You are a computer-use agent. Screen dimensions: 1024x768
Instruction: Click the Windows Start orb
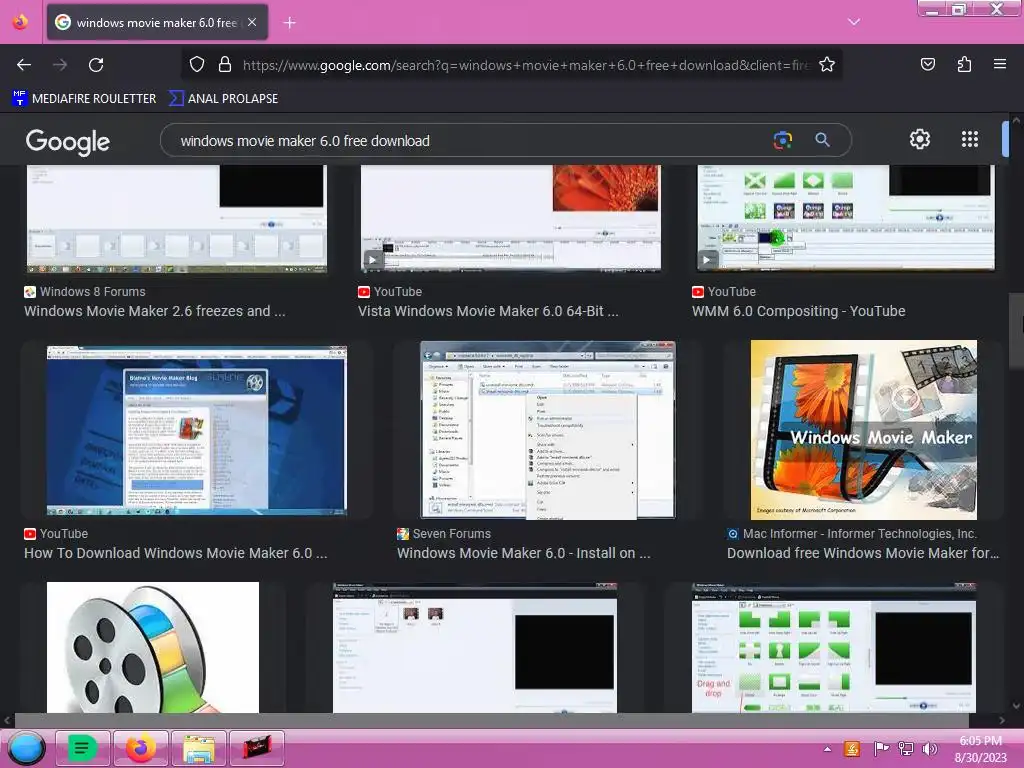26,748
